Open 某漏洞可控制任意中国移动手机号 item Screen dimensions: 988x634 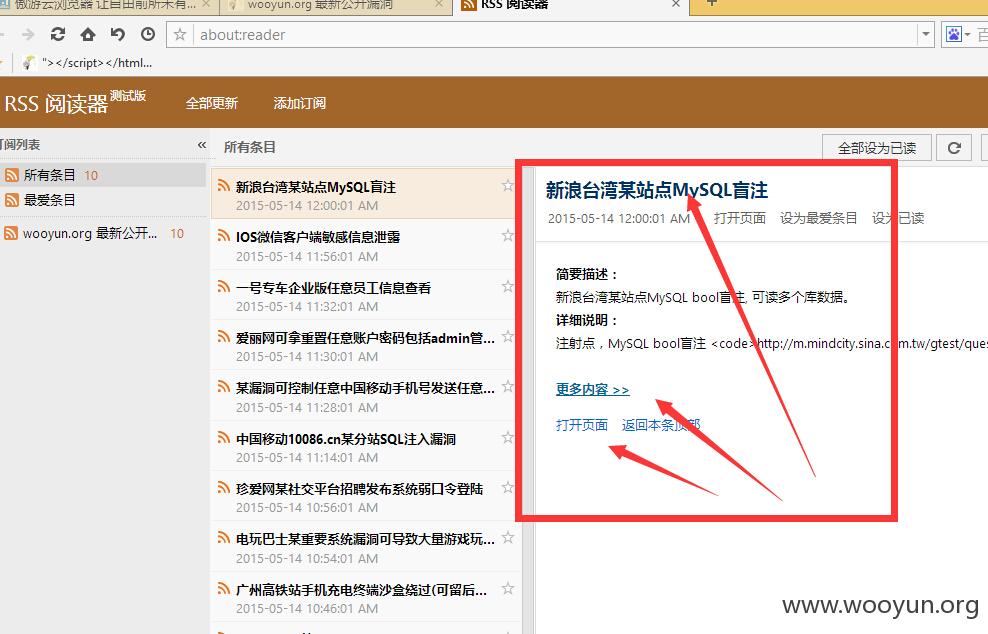click(x=365, y=396)
